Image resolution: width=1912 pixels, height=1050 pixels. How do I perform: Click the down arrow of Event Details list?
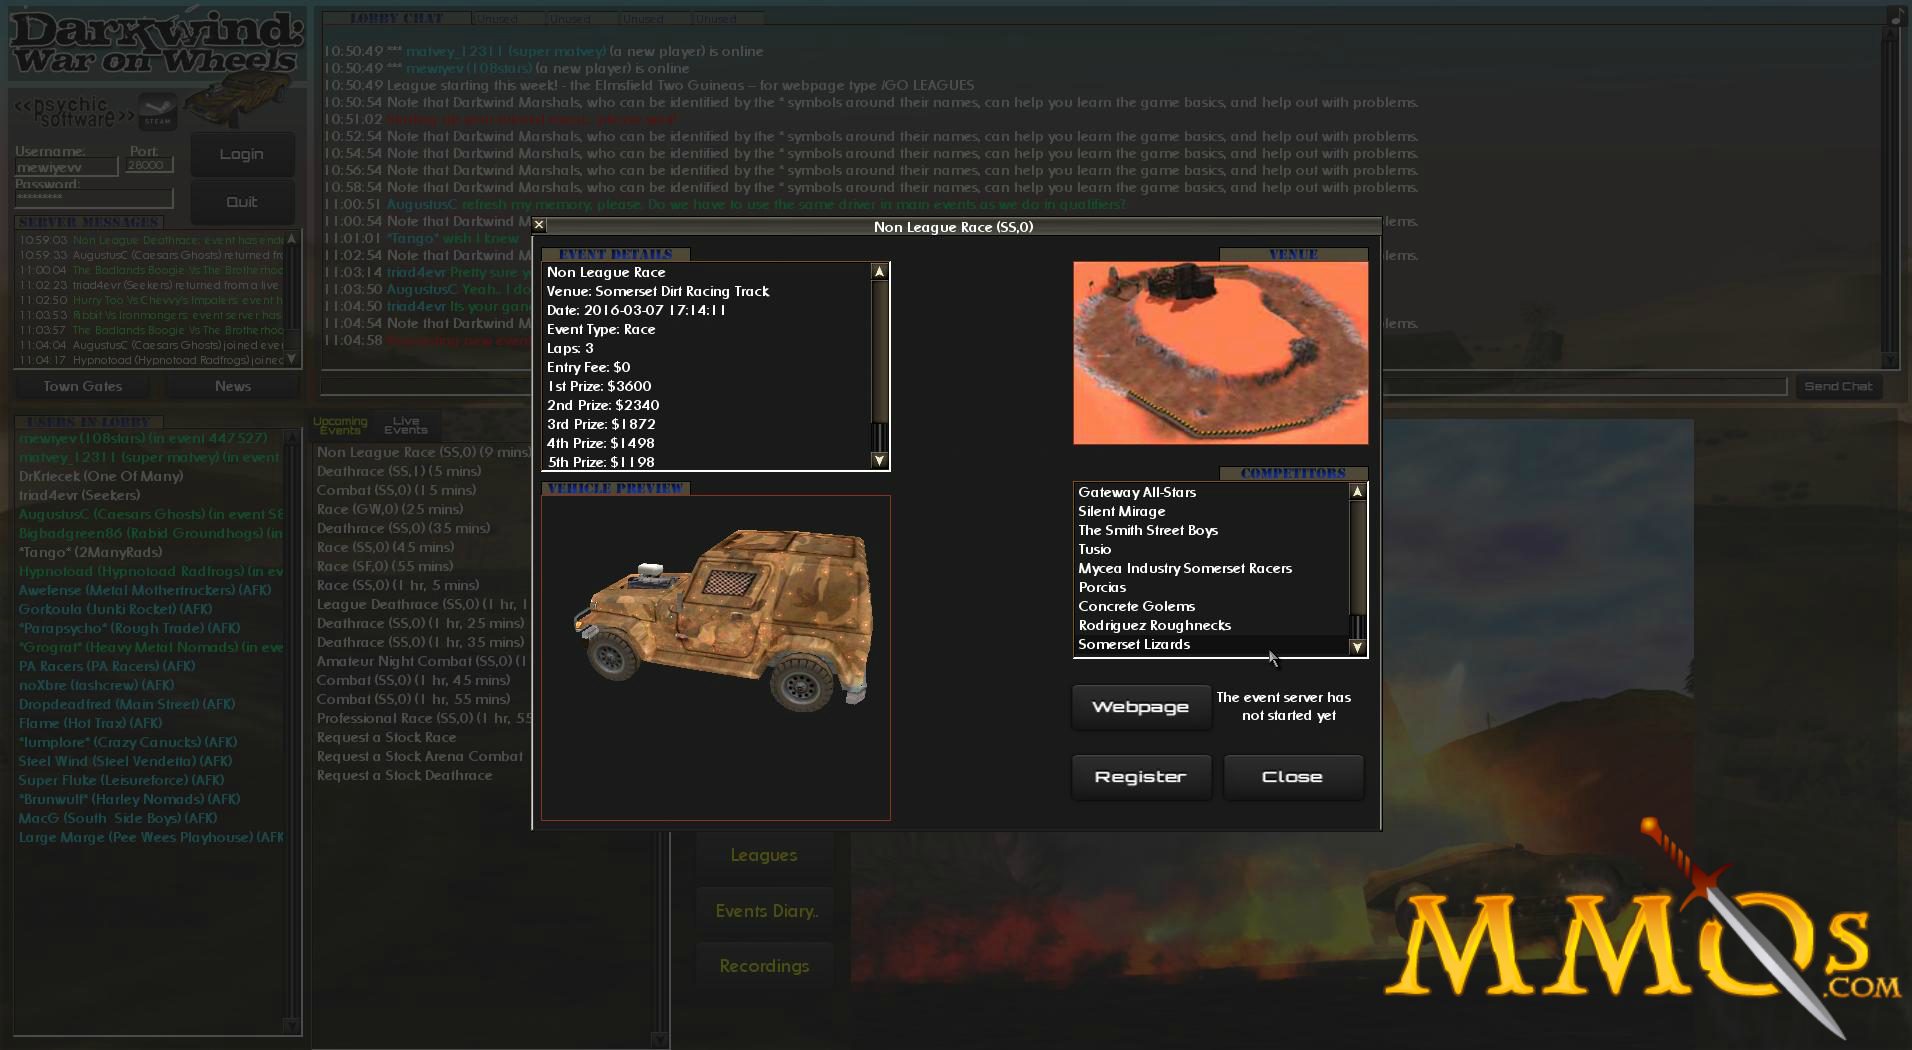point(879,460)
